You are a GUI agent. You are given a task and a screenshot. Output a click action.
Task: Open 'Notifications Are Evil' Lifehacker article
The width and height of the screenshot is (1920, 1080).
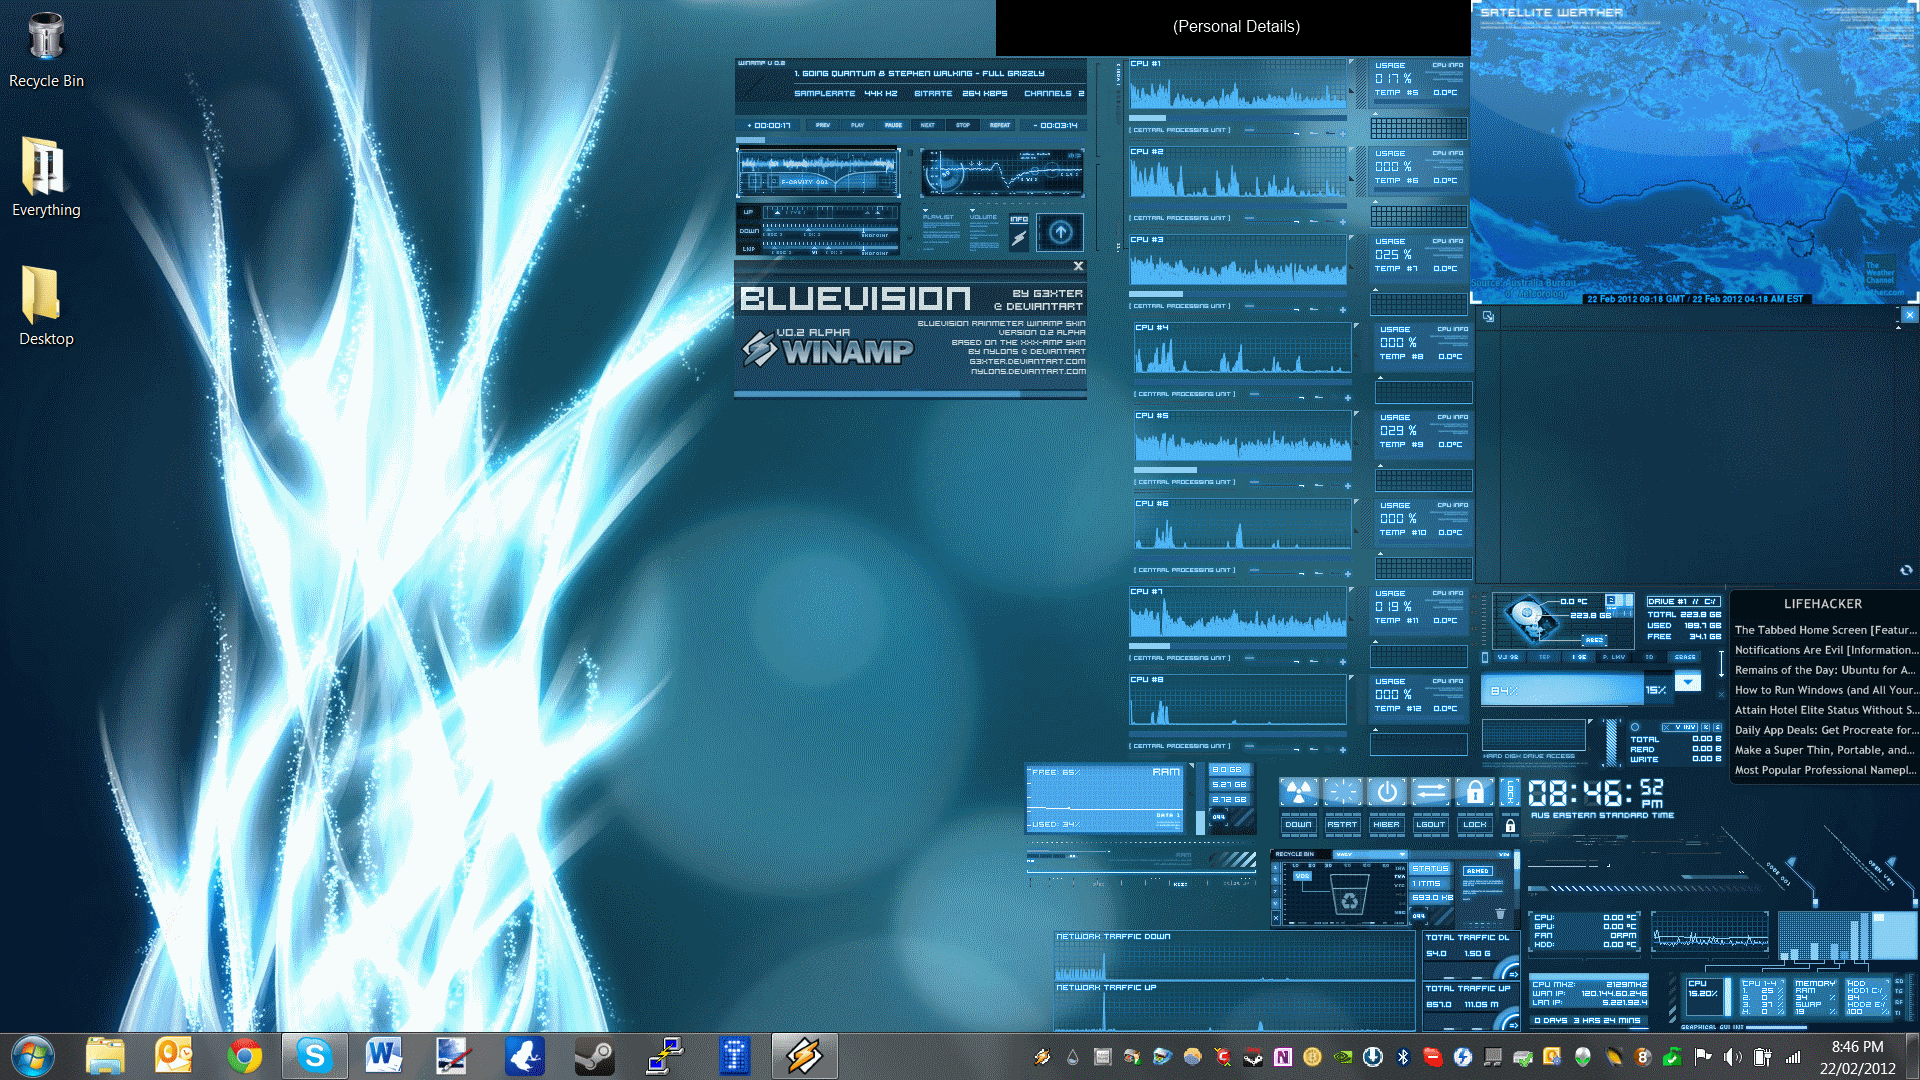coord(1826,650)
